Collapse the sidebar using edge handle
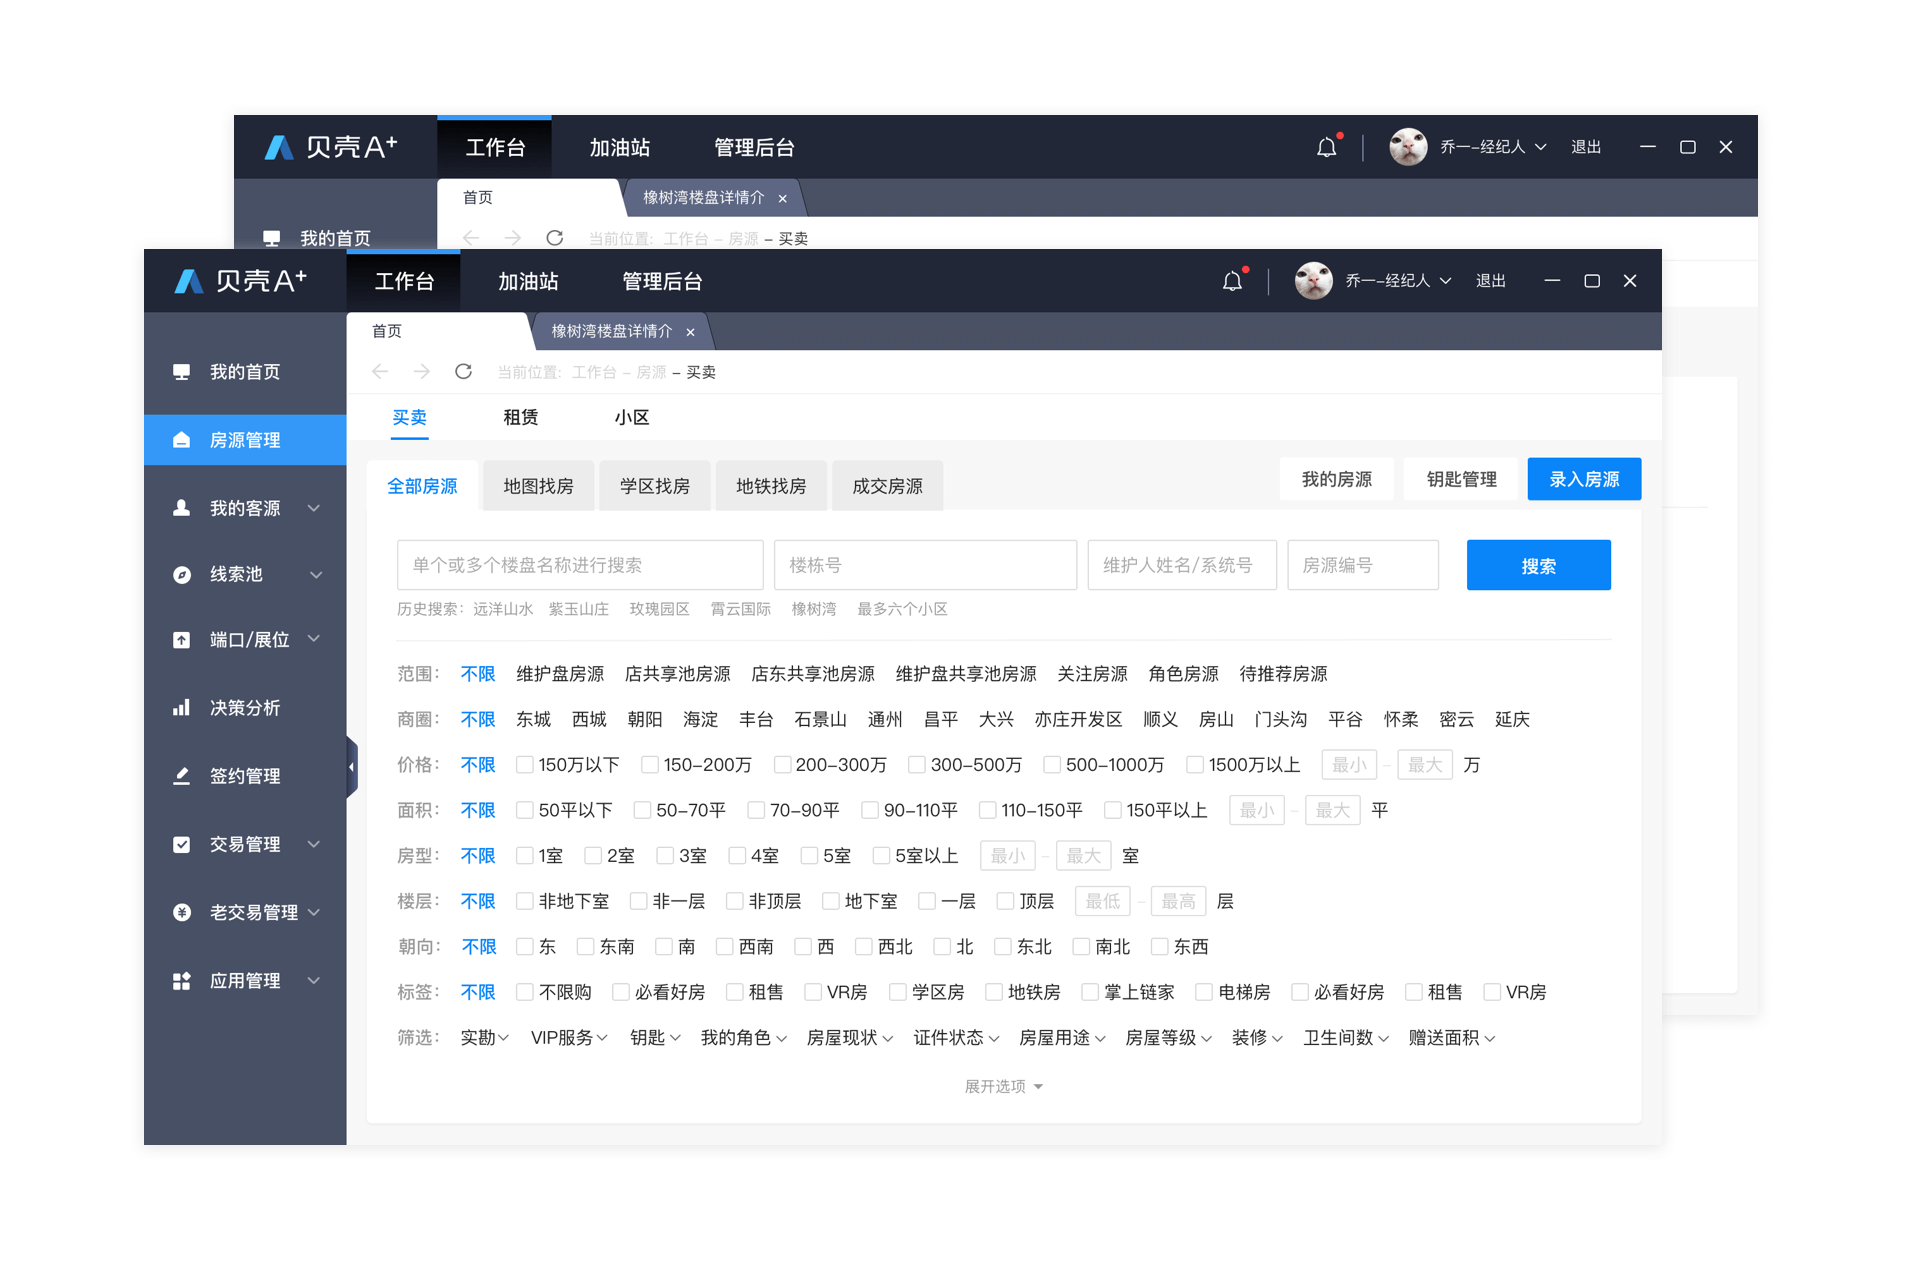This screenshot has width=1912, height=1268. pyautogui.click(x=351, y=767)
